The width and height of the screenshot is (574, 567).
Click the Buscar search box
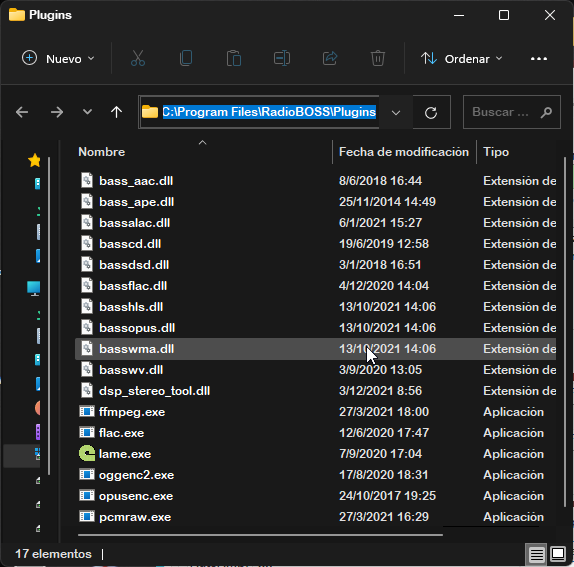click(511, 112)
